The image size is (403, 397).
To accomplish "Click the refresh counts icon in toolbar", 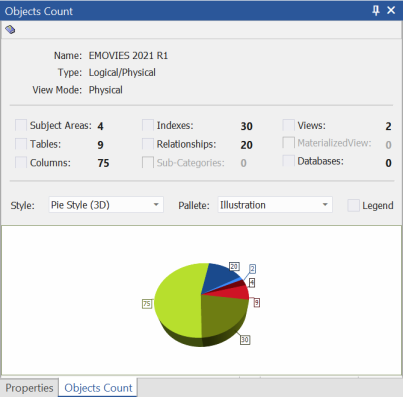I will pyautogui.click(x=10, y=30).
